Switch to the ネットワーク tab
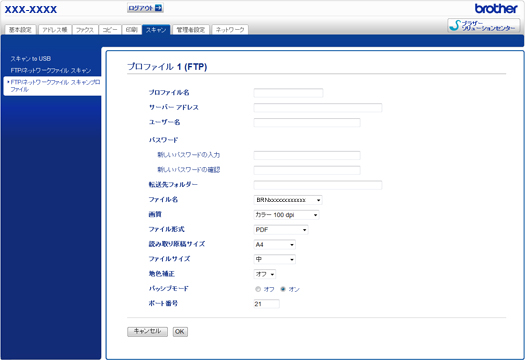 click(x=230, y=30)
